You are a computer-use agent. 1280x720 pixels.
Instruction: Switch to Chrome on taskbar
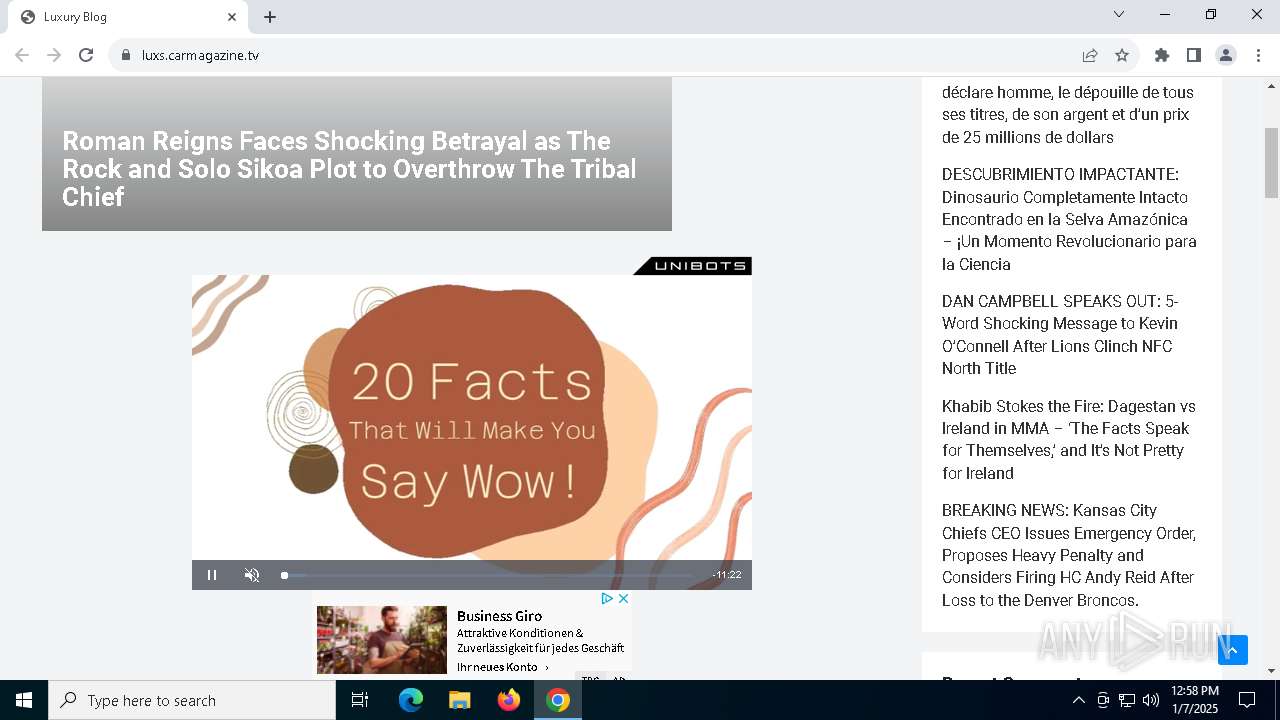(558, 700)
